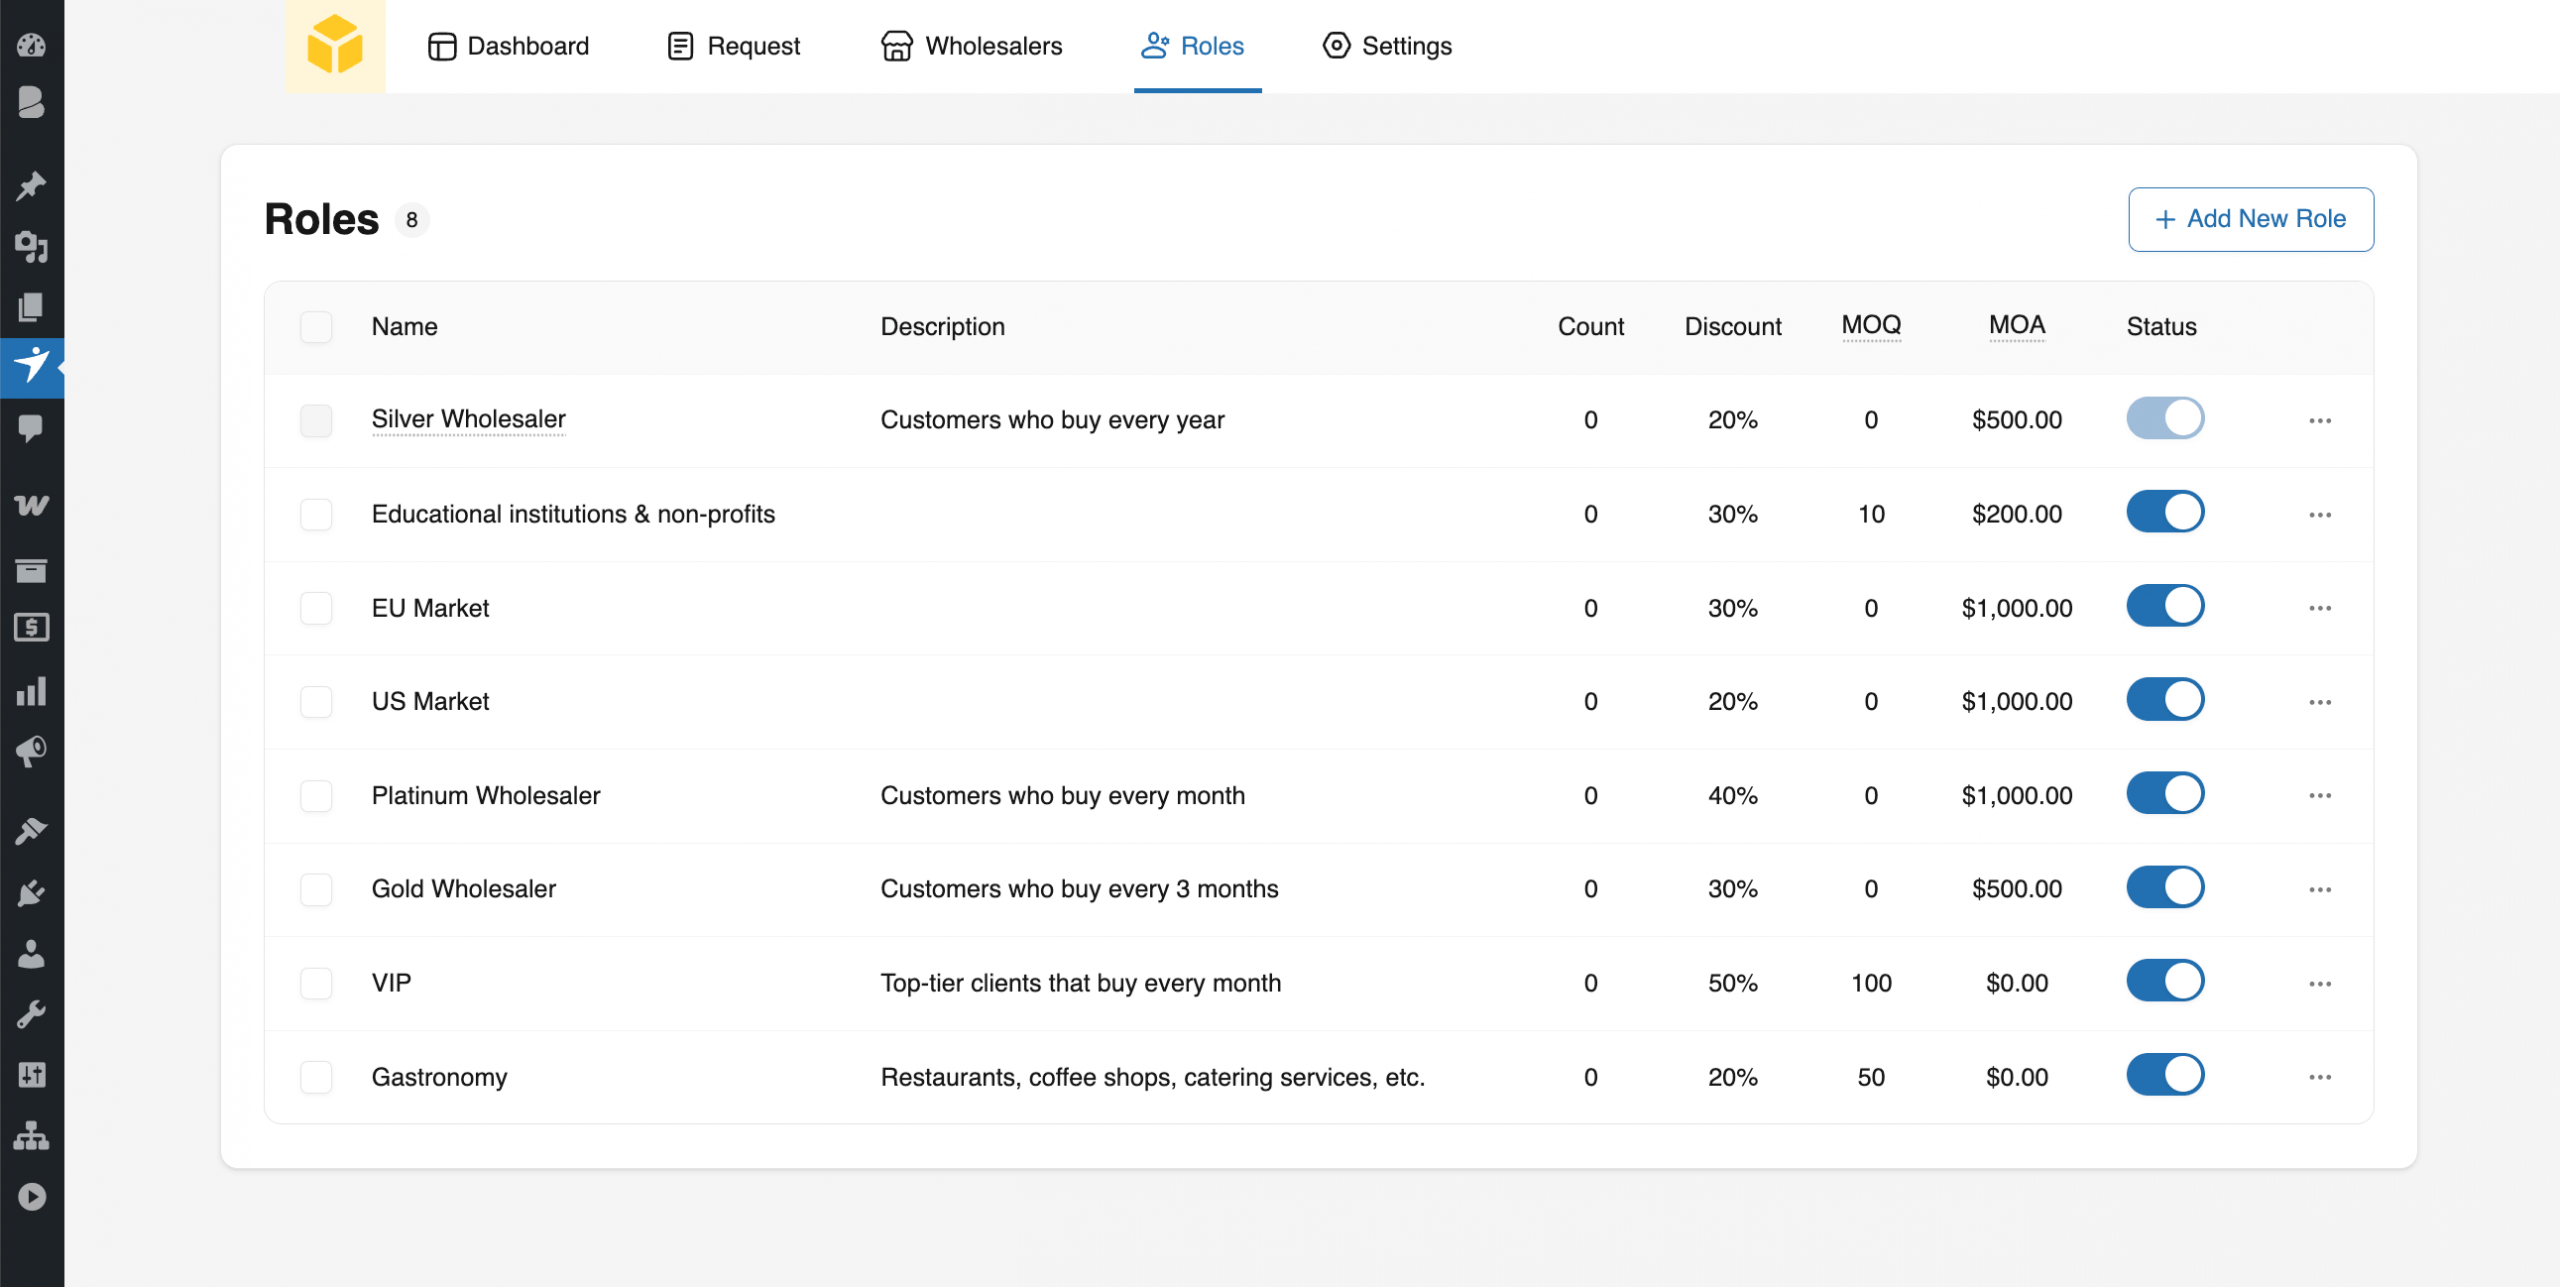Open three-dot menu for Gastronomy role
2560x1287 pixels.
tap(2320, 1077)
